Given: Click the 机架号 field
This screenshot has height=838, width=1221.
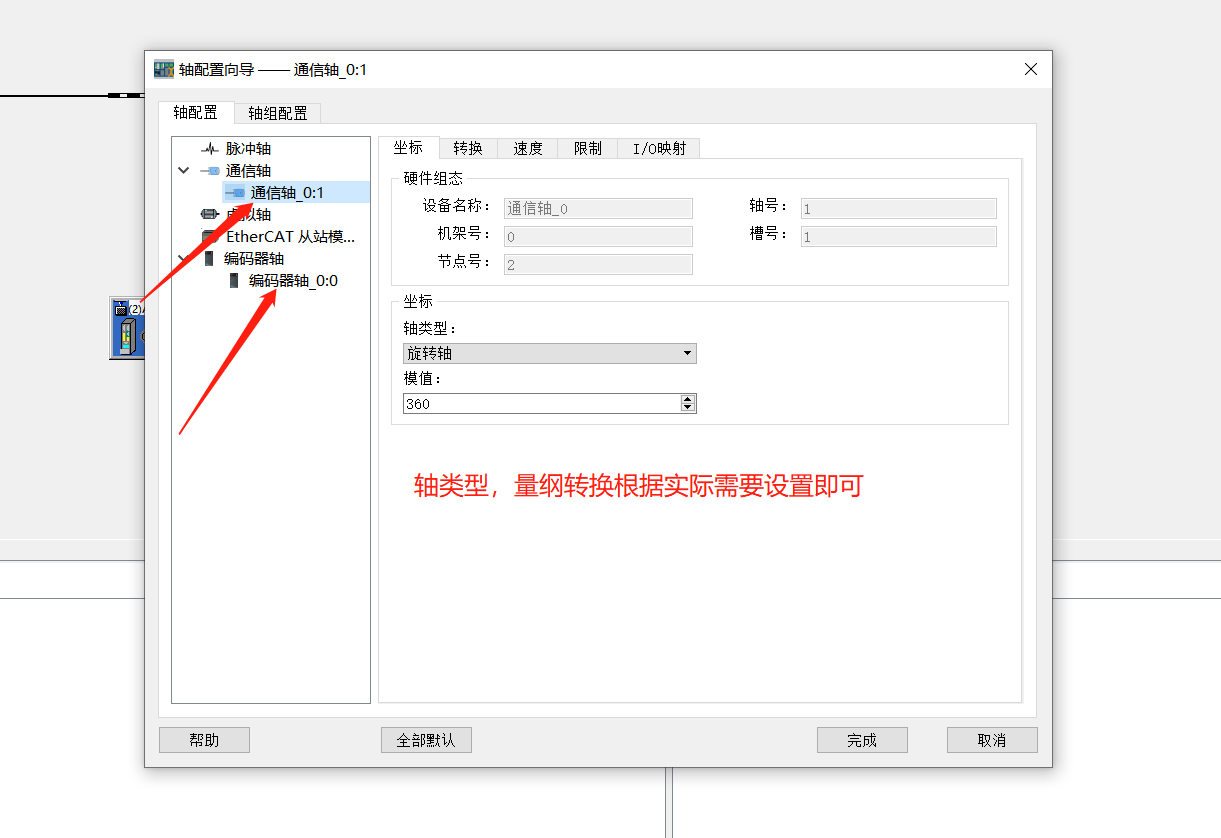Looking at the screenshot, I should [x=598, y=236].
